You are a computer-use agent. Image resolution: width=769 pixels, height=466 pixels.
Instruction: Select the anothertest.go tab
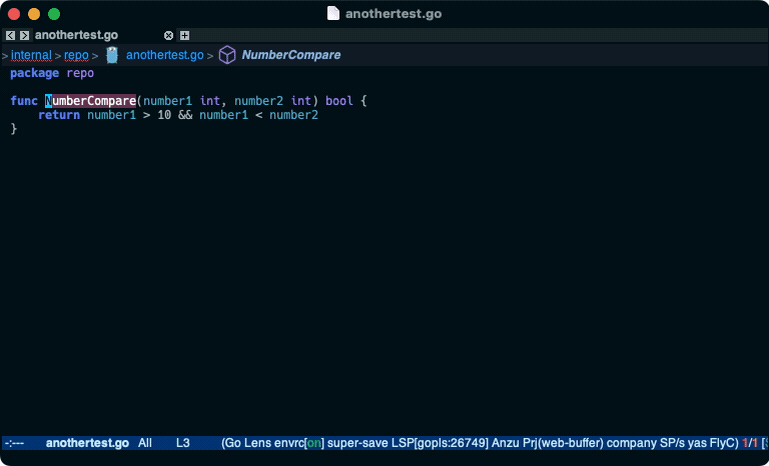77,35
